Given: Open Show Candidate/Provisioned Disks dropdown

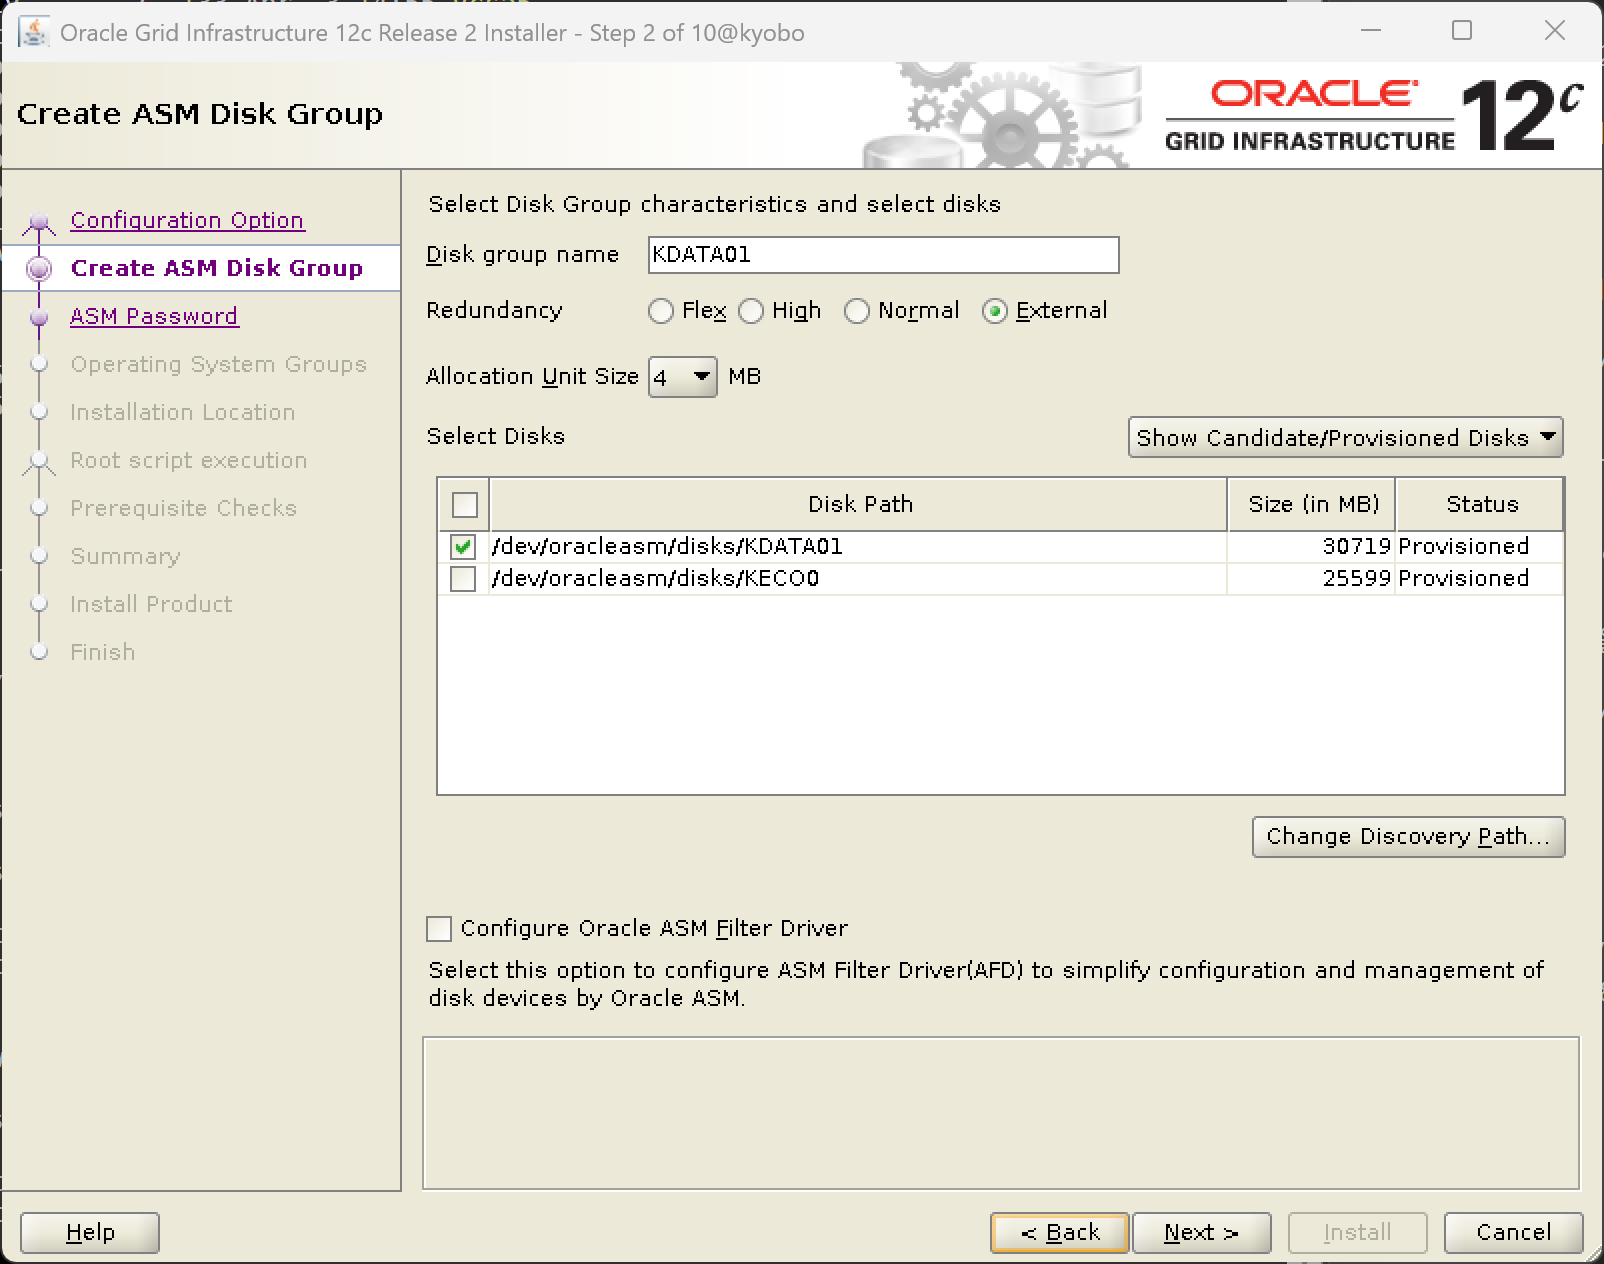Looking at the screenshot, I should pyautogui.click(x=1345, y=437).
